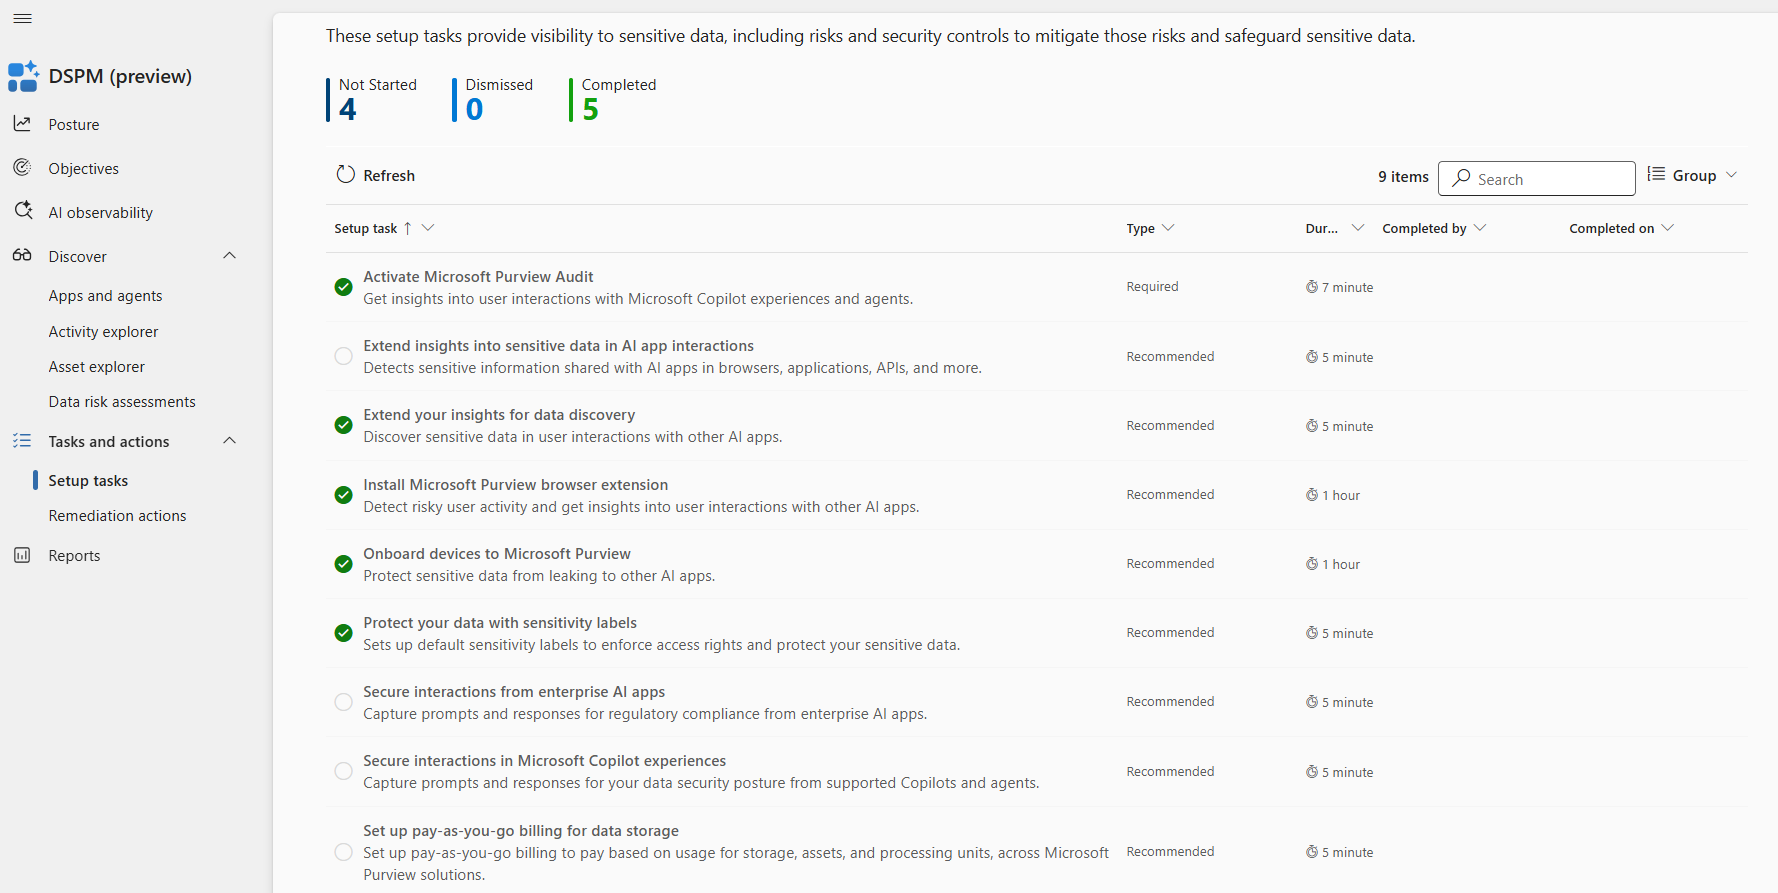Open 'Install Microsoft Purview browser extension' task
This screenshot has height=893, width=1778.
click(515, 485)
